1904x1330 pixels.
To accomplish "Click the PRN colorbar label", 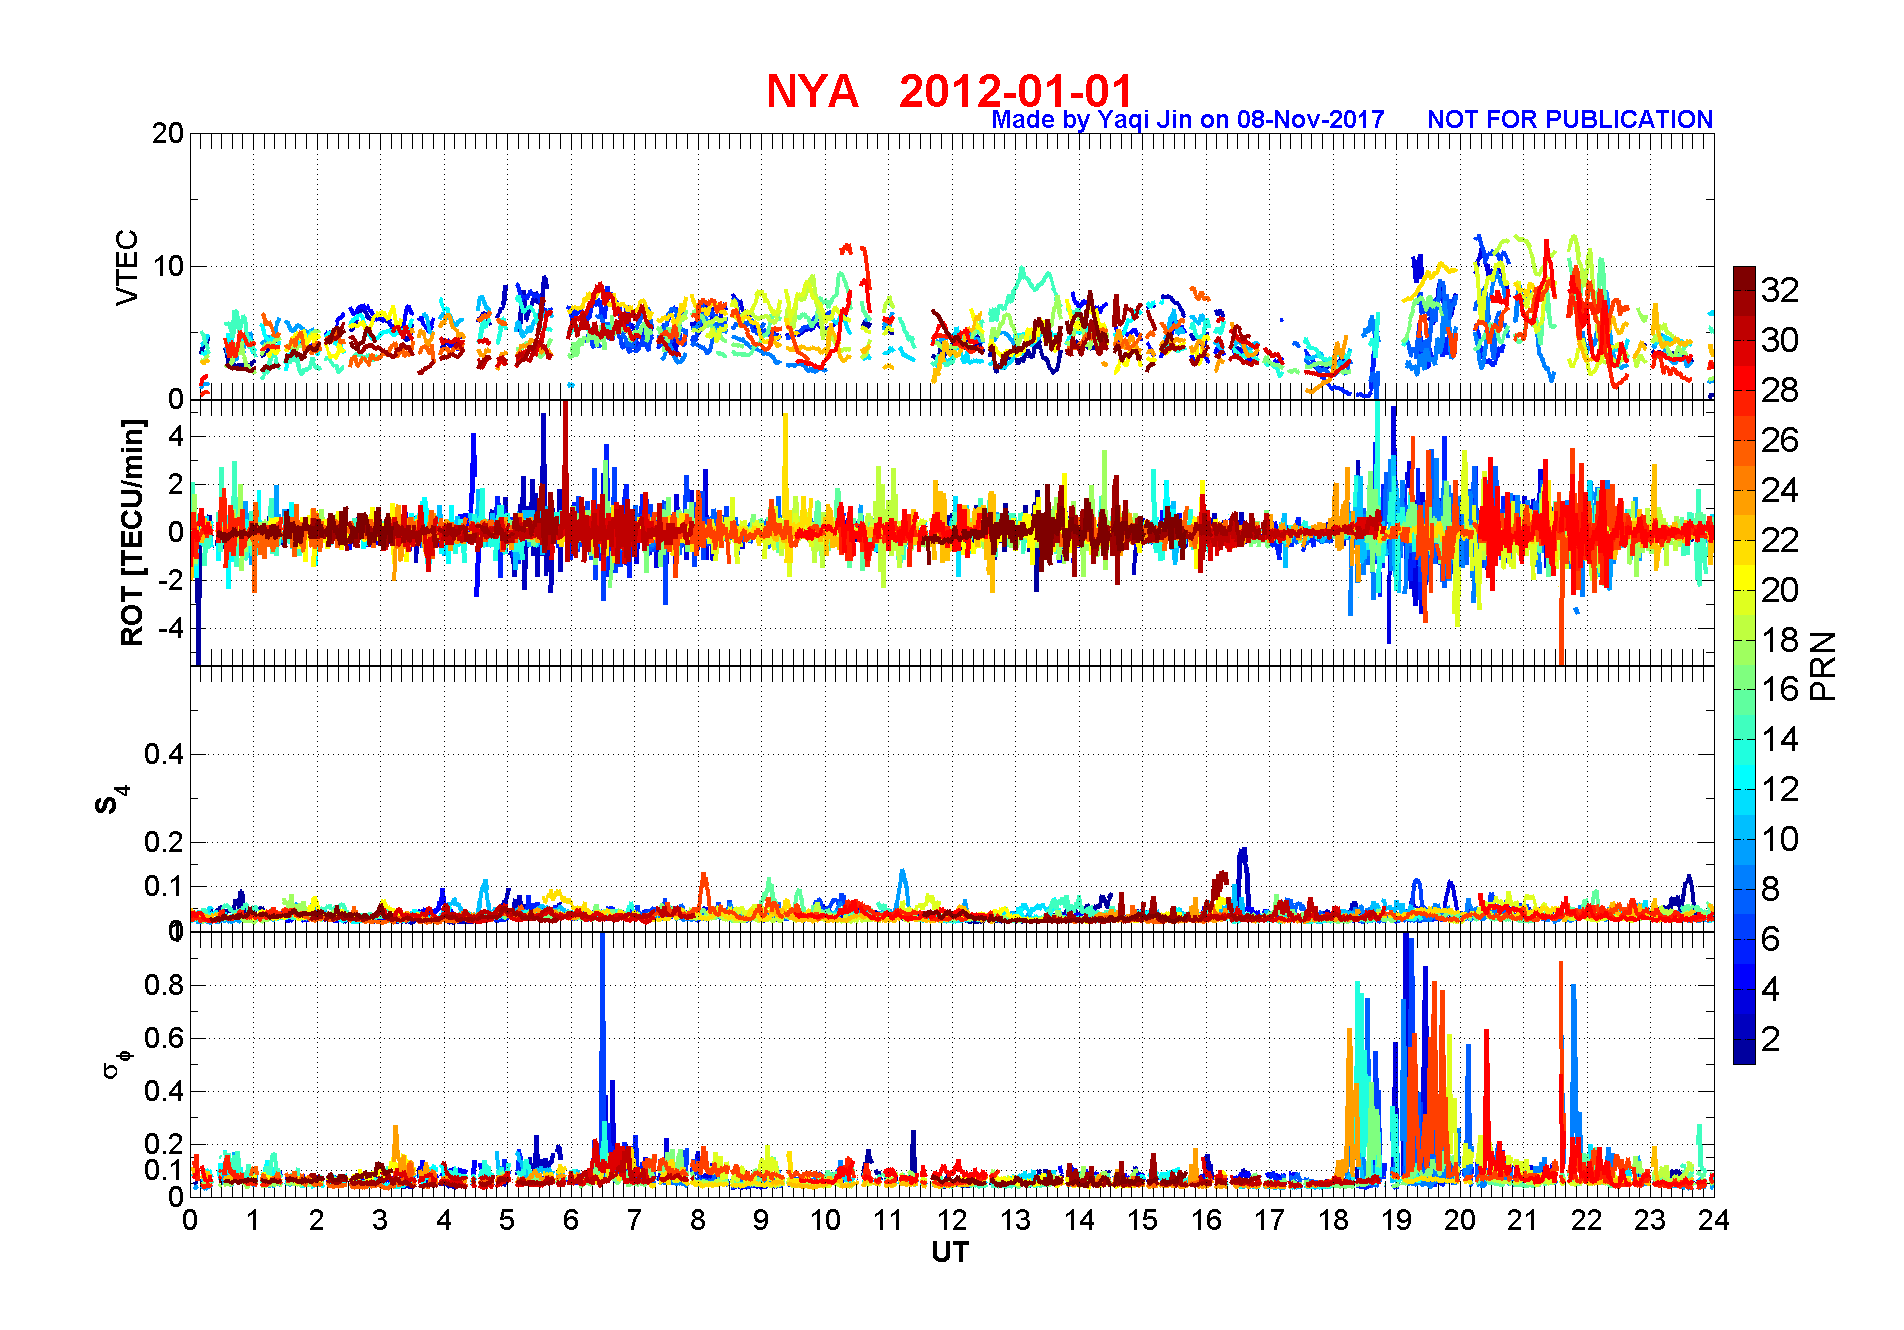I will click(1823, 665).
